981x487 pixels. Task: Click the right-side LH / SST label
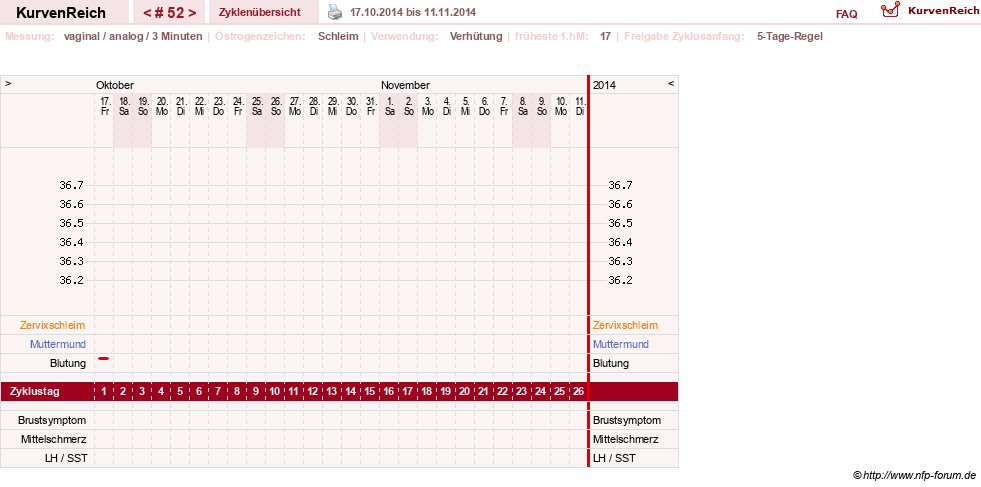pos(614,458)
